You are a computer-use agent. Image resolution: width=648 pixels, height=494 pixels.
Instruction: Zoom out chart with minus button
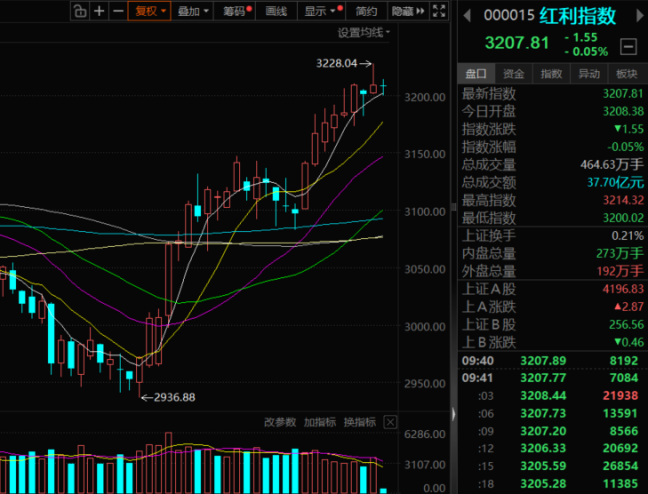(x=118, y=11)
